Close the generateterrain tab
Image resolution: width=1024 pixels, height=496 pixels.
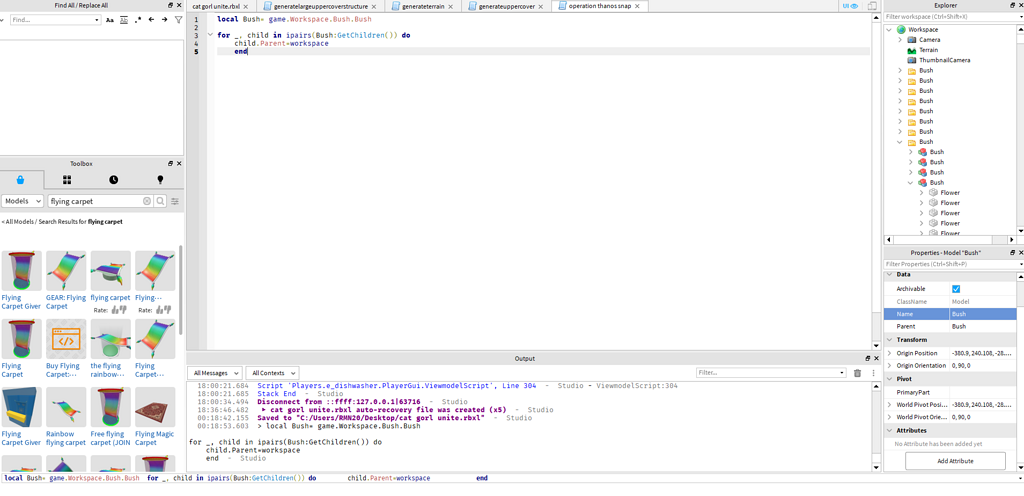pyautogui.click(x=453, y=7)
